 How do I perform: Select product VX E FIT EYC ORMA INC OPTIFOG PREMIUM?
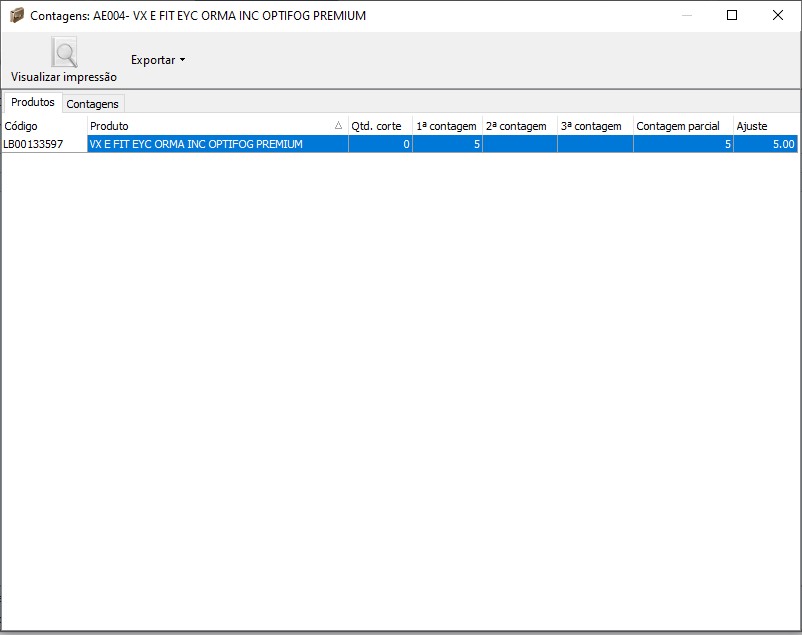[x=217, y=144]
